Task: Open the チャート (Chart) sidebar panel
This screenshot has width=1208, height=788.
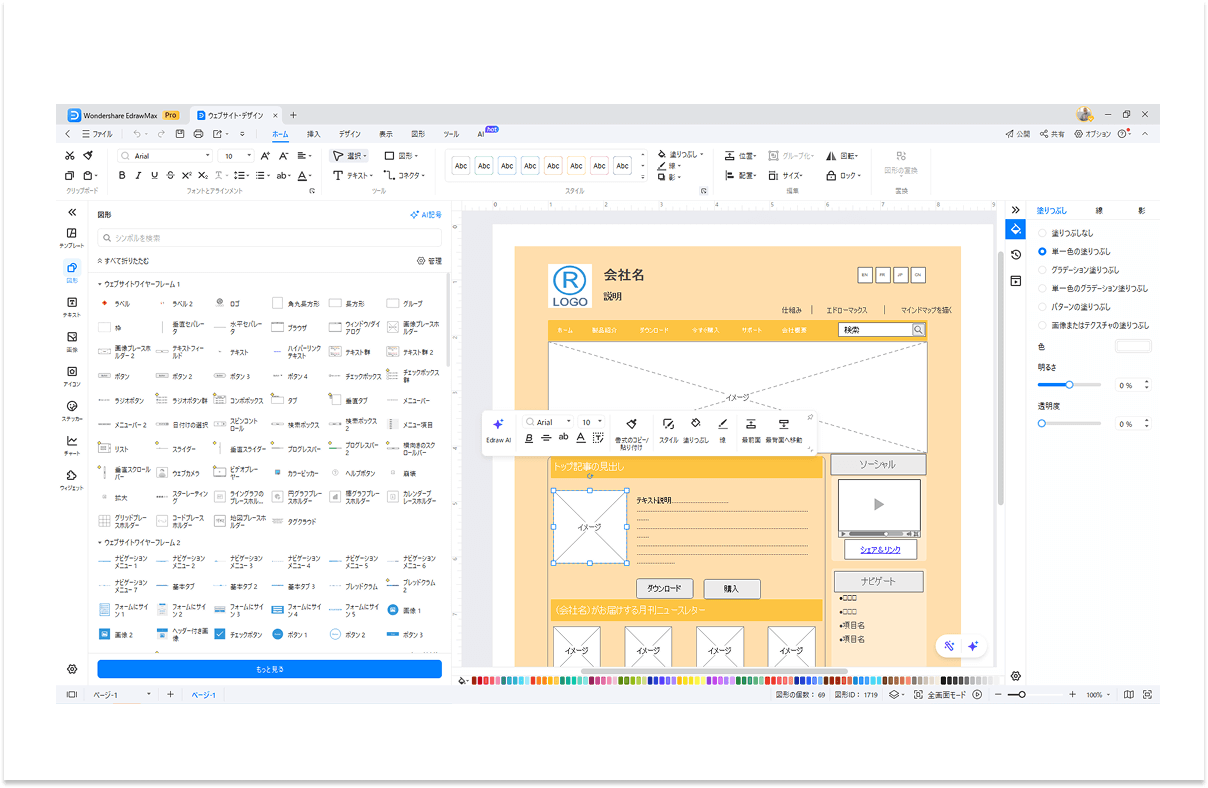Action: [72, 444]
